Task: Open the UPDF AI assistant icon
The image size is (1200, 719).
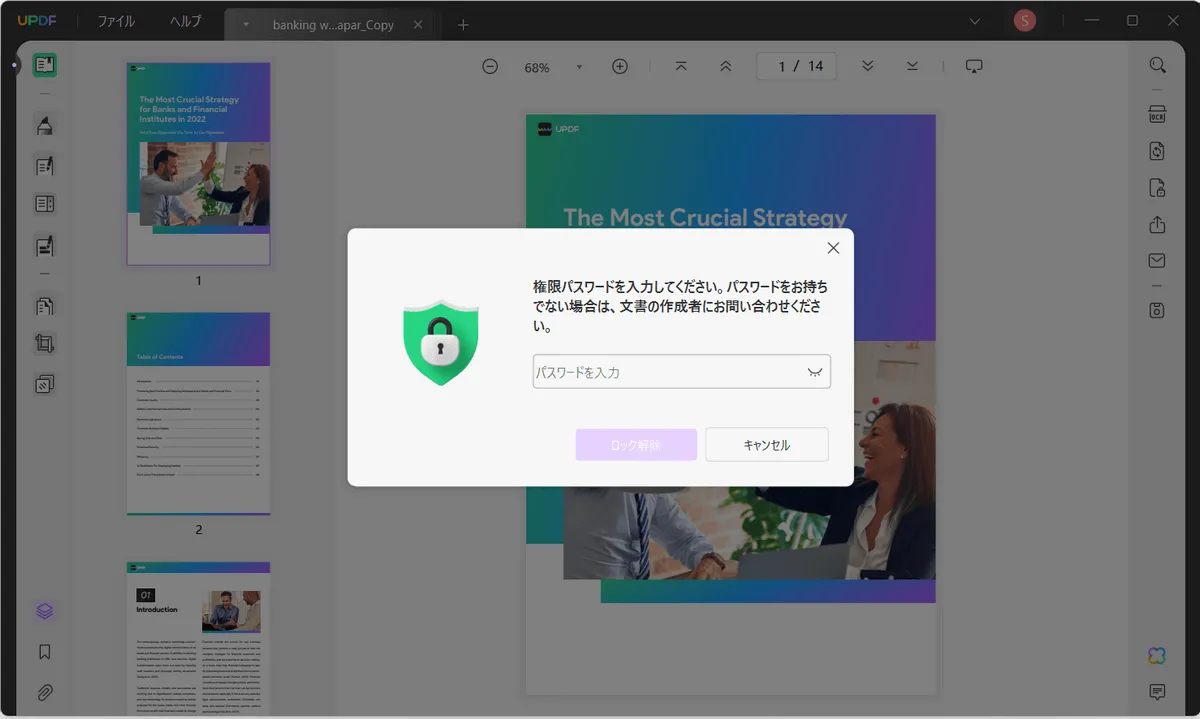Action: point(1157,656)
